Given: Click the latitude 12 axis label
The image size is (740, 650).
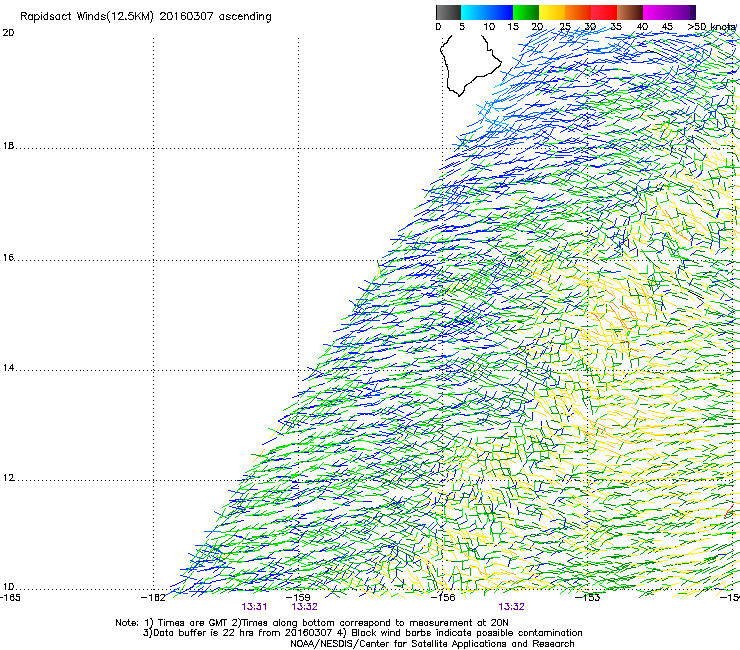Looking at the screenshot, I should [8, 478].
